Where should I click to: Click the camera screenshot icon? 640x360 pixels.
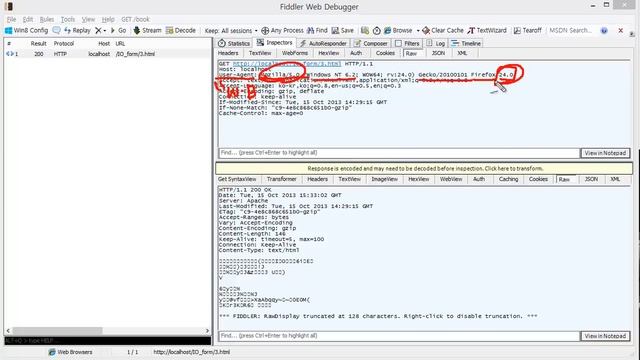(x=365, y=31)
